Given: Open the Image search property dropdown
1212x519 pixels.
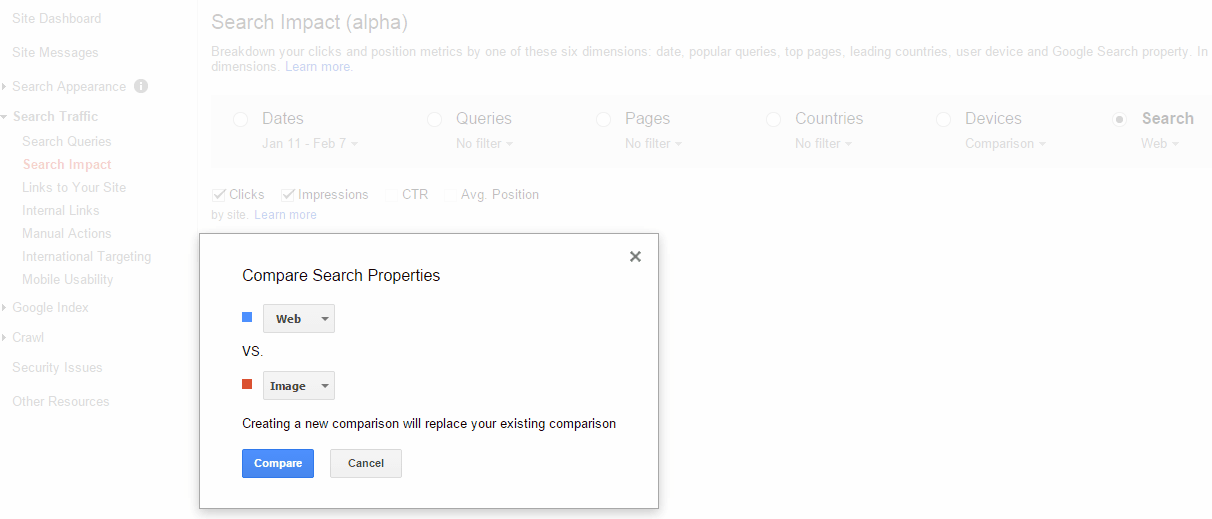Looking at the screenshot, I should point(299,386).
